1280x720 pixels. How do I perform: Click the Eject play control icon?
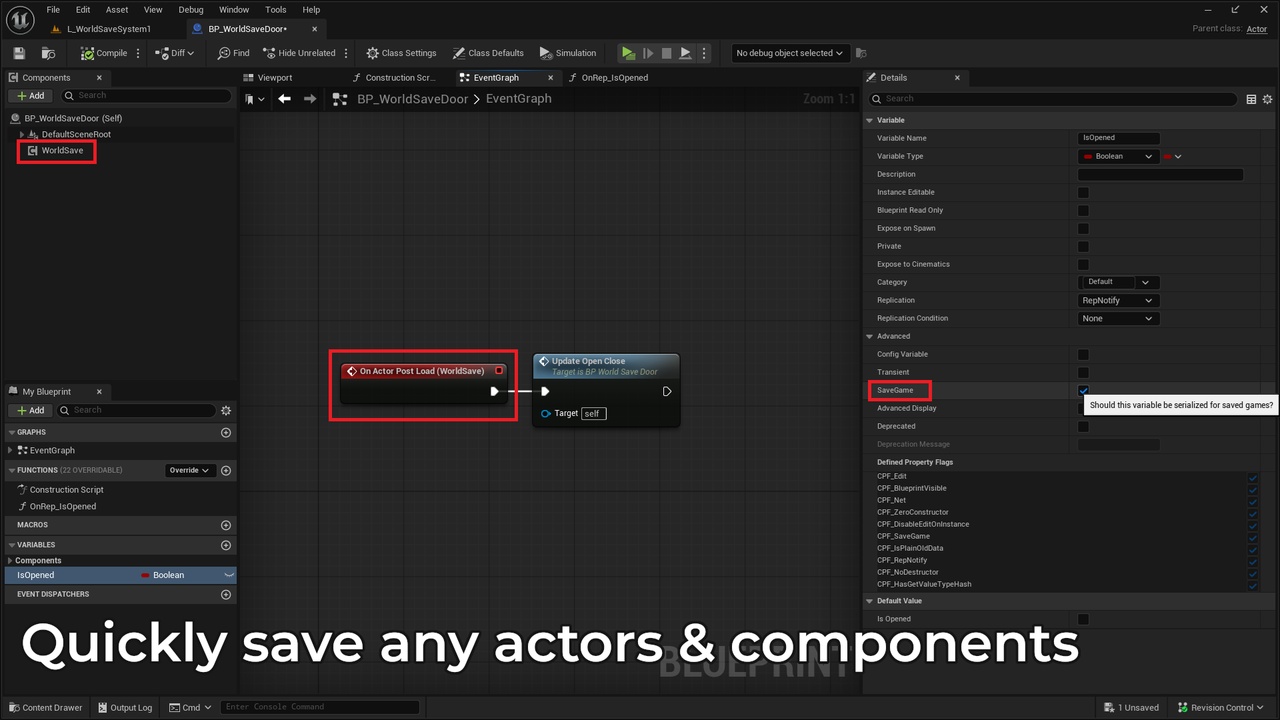pos(685,53)
